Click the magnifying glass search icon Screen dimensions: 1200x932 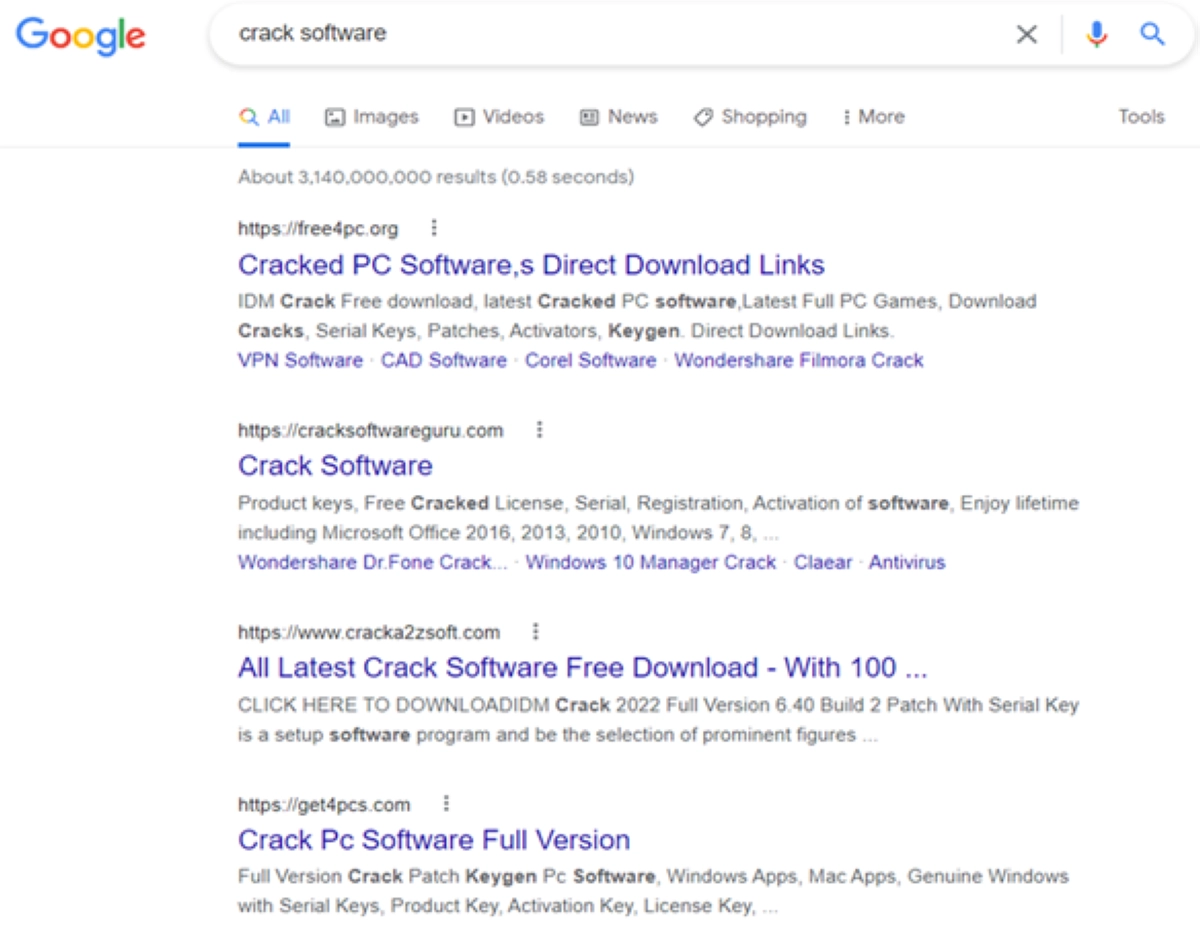1153,35
